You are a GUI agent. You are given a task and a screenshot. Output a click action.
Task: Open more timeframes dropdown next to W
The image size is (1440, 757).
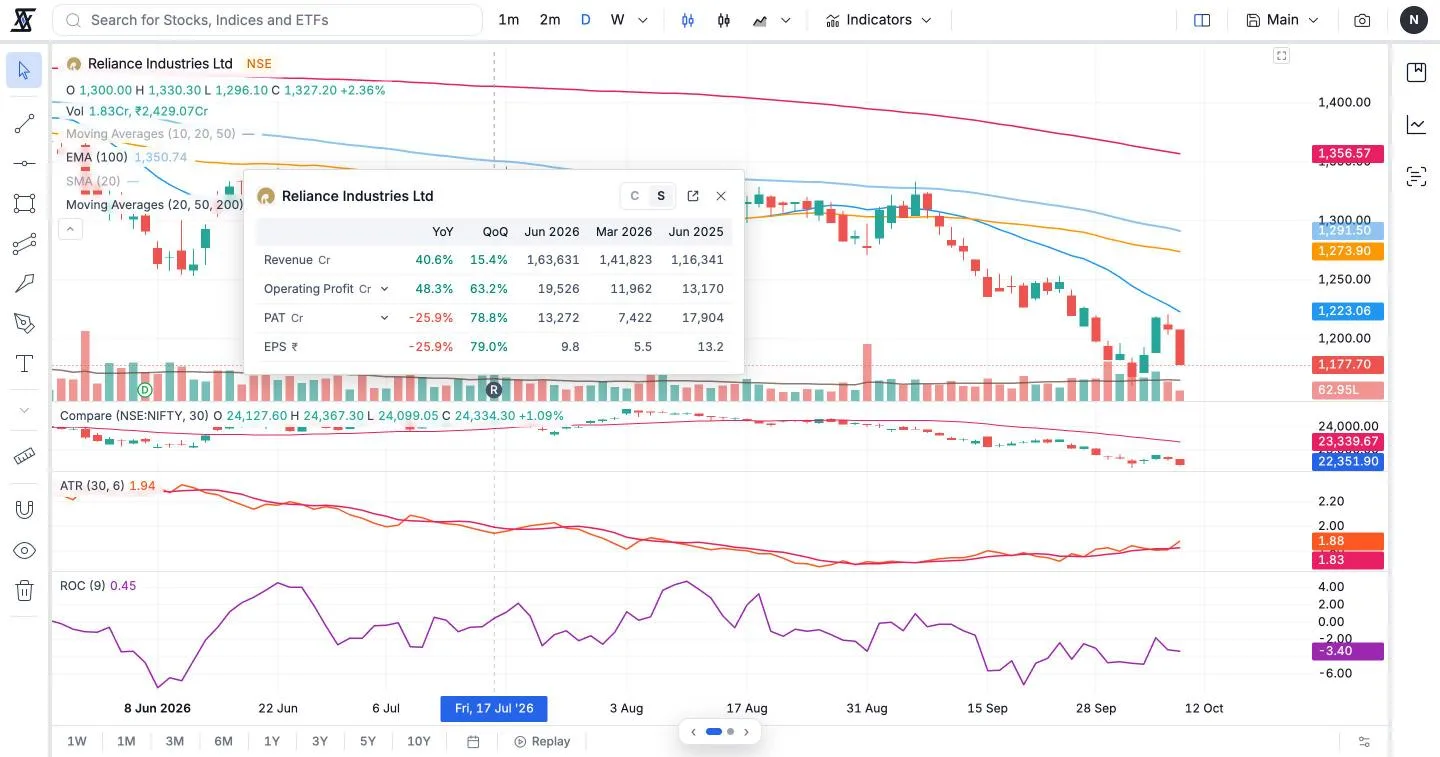[x=642, y=20]
